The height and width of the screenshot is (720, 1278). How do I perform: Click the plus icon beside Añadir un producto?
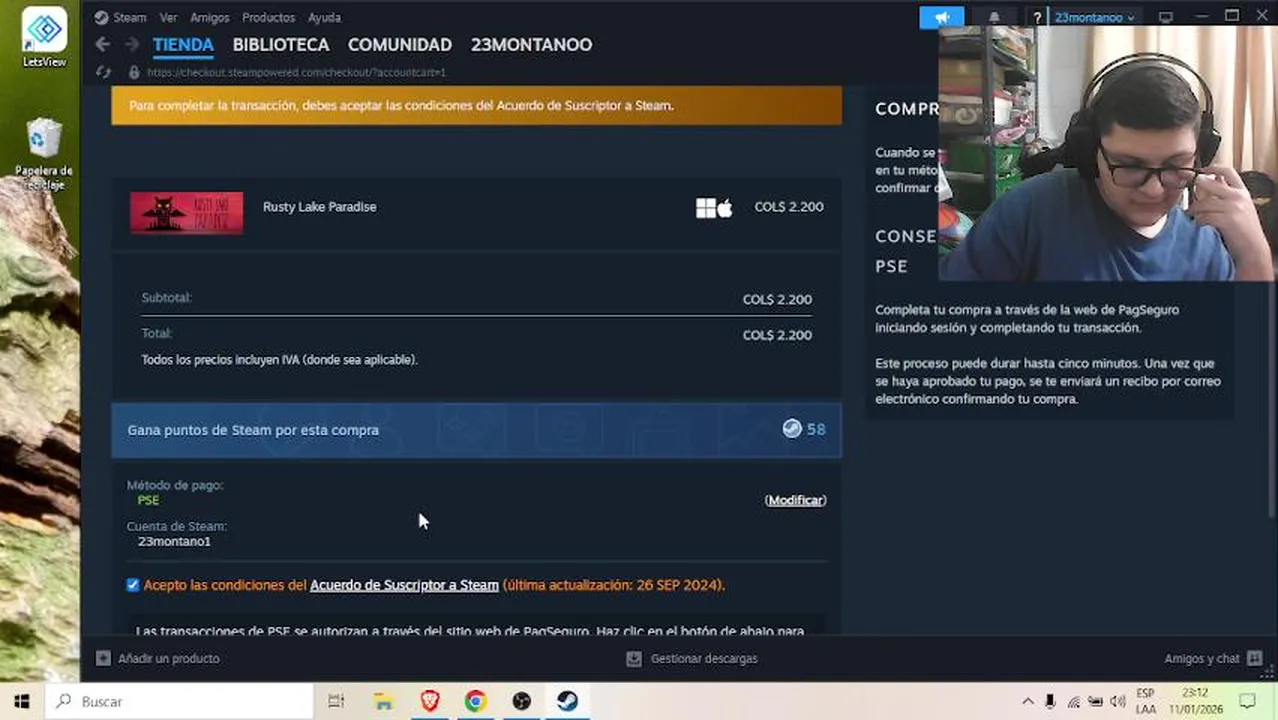[x=103, y=658]
